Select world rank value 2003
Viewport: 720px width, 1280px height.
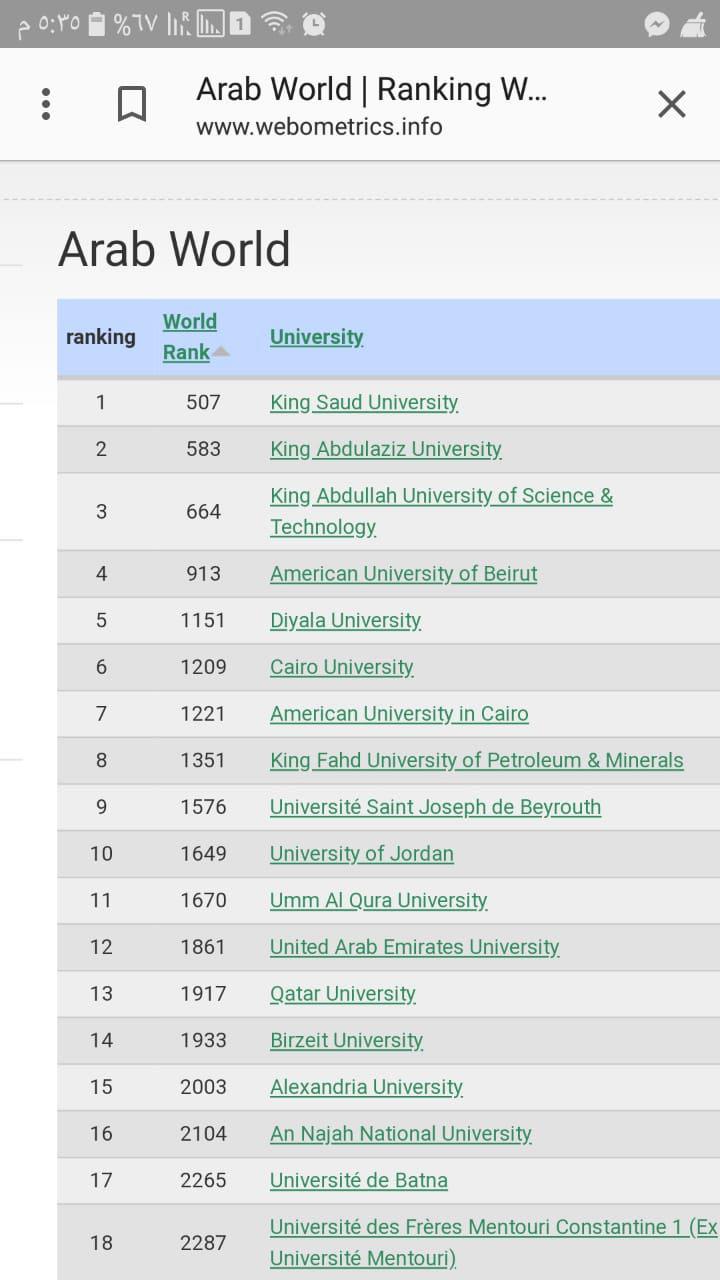coord(203,1087)
